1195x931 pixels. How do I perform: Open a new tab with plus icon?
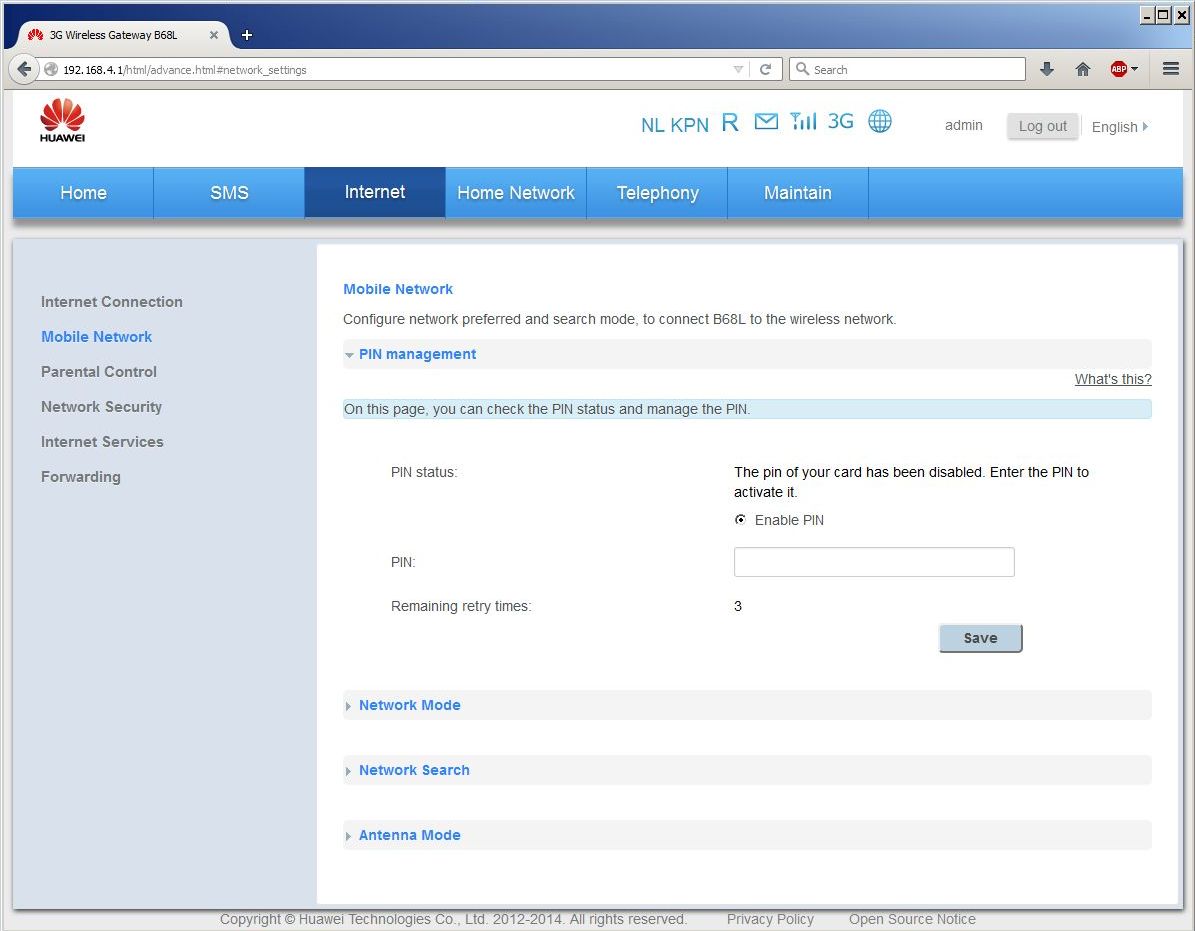pos(247,35)
